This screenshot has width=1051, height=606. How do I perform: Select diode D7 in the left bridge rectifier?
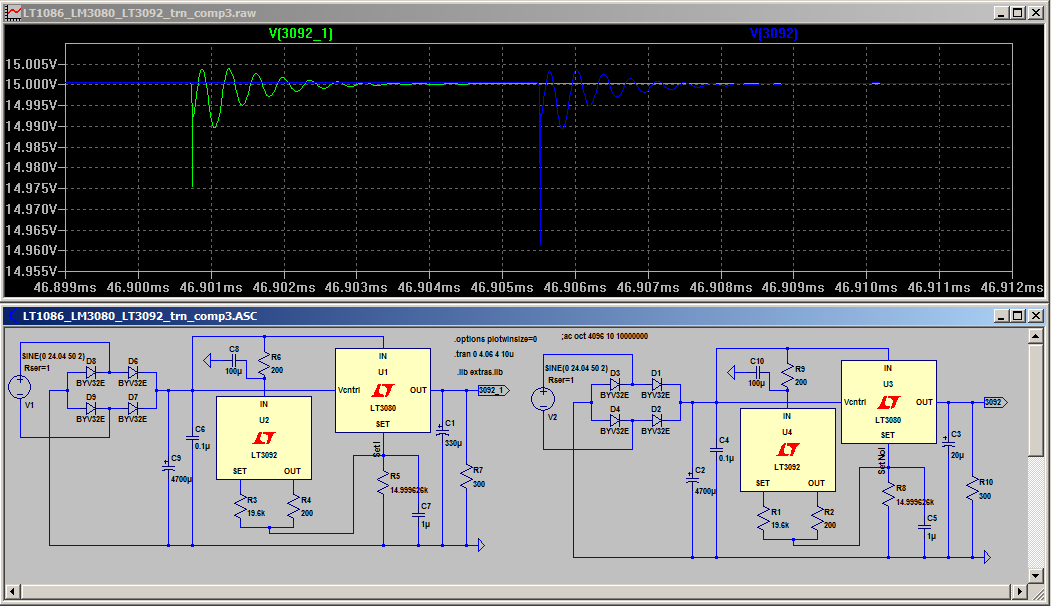pyautogui.click(x=133, y=408)
